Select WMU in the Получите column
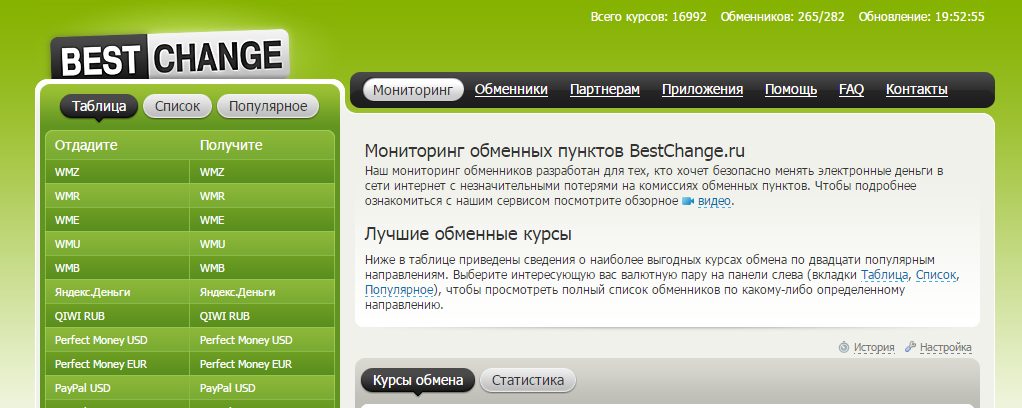This screenshot has height=408, width=1022. pyautogui.click(x=262, y=244)
